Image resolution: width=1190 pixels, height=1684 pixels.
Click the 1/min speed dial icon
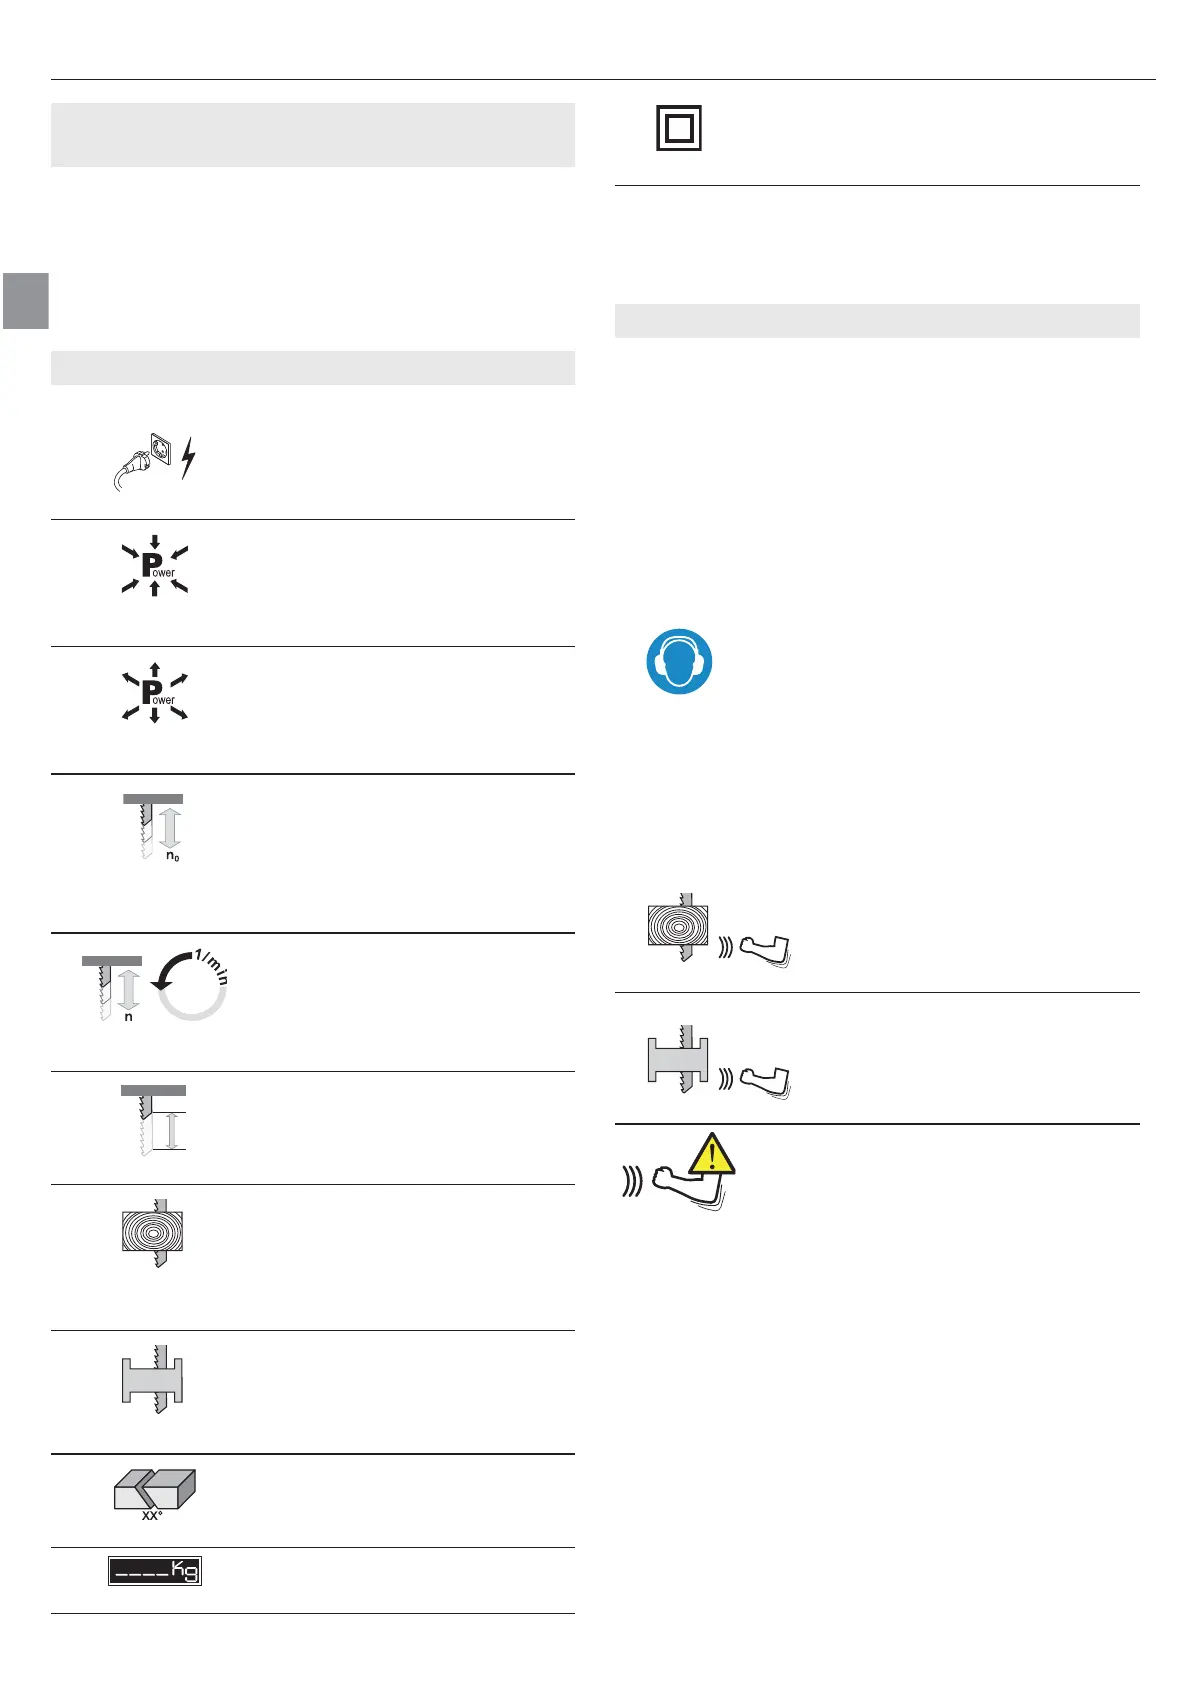[193, 985]
